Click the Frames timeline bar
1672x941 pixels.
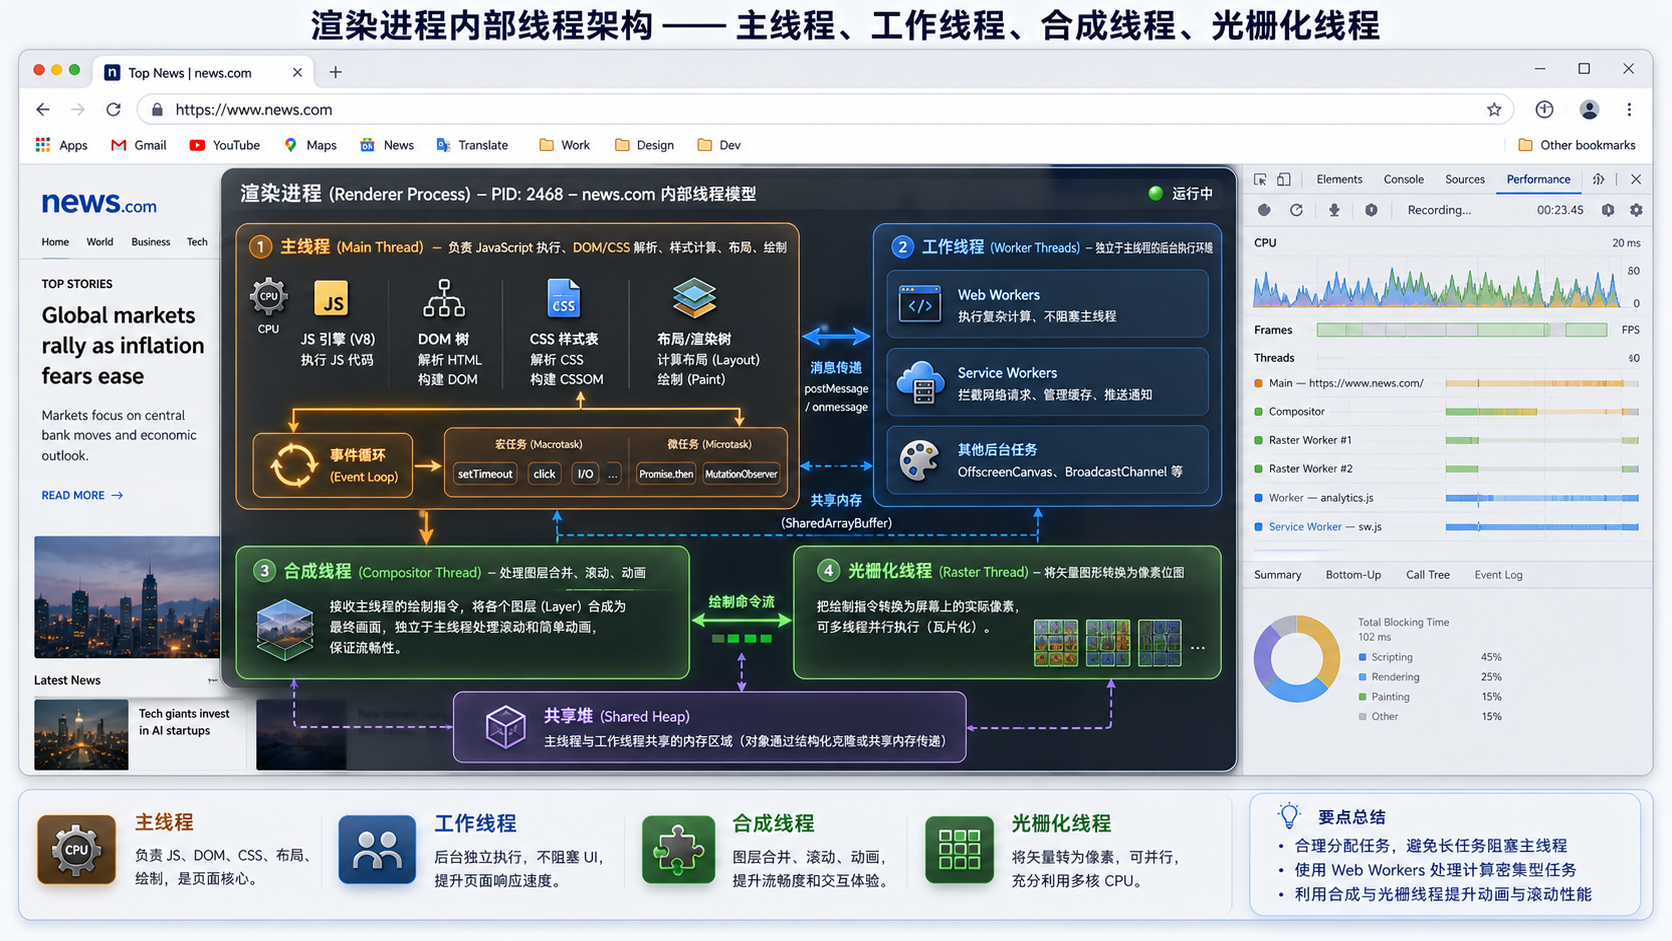click(x=1462, y=330)
